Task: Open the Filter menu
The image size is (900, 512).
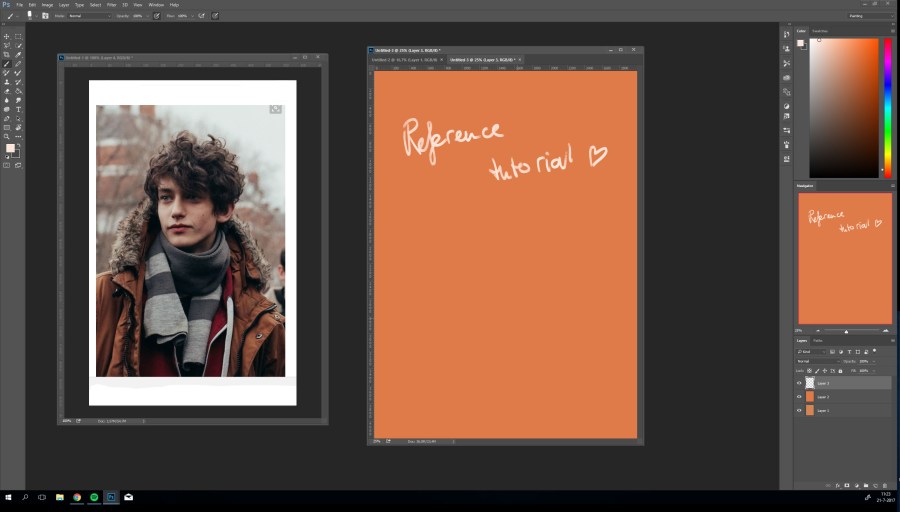Action: click(113, 5)
